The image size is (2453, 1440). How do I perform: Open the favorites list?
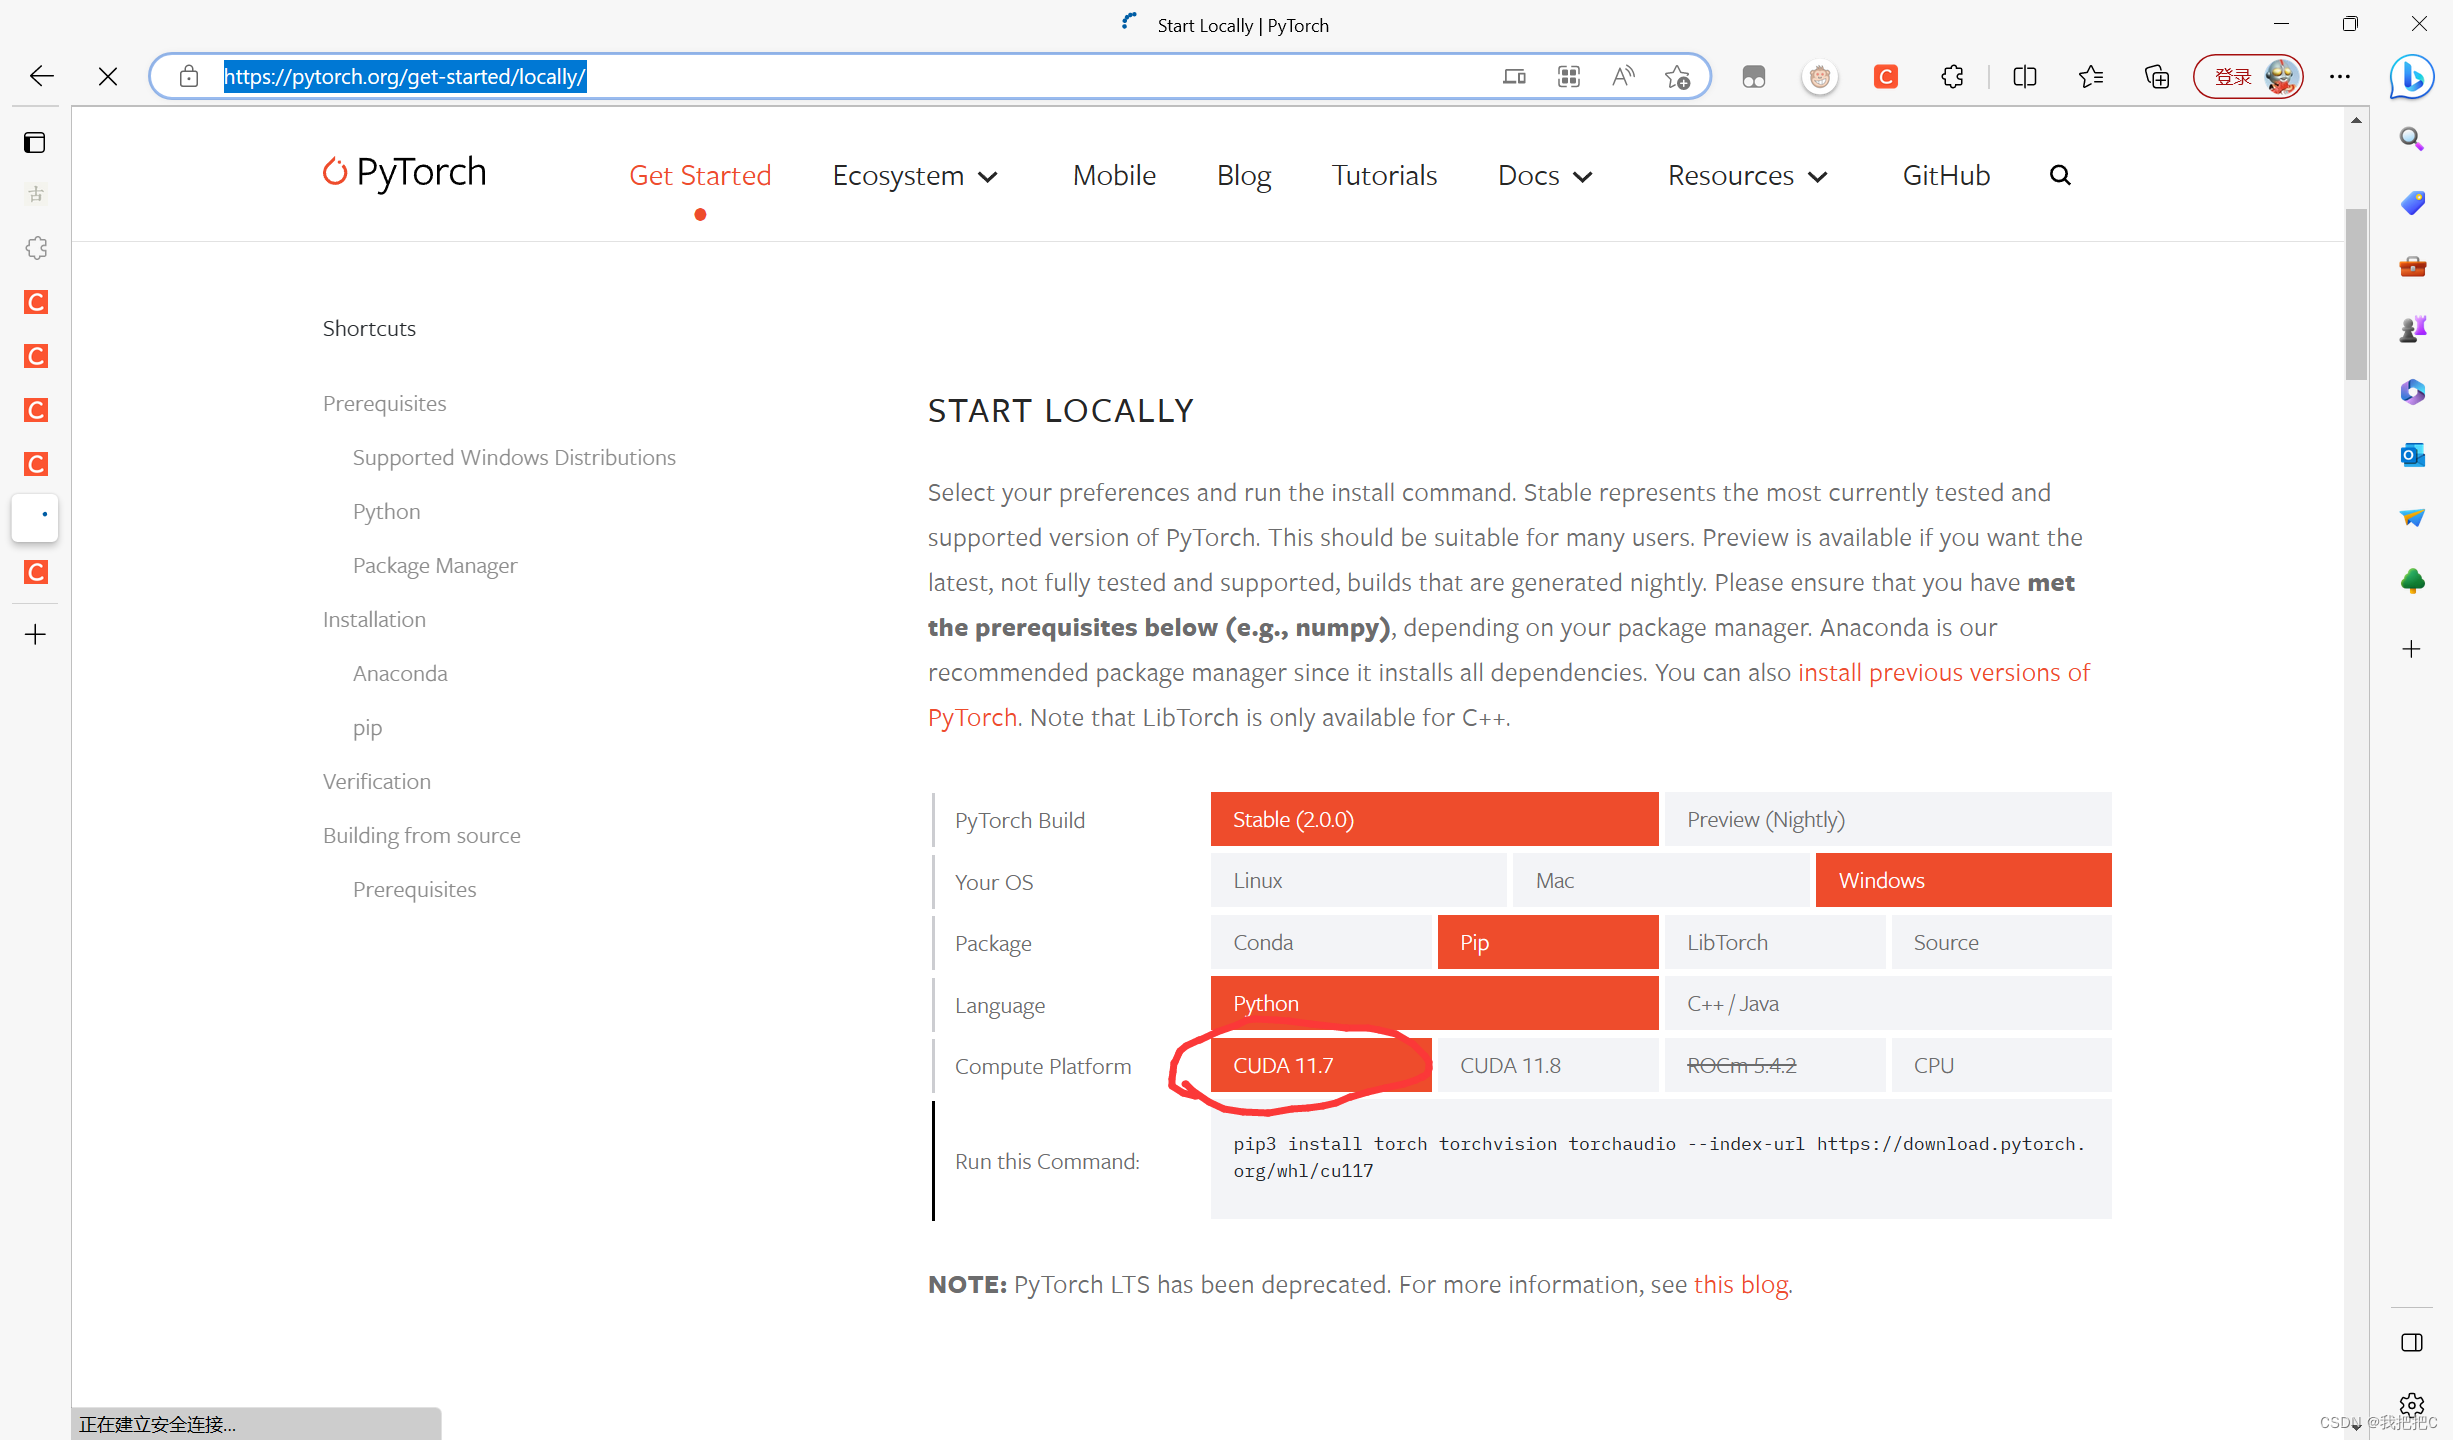[x=2090, y=76]
